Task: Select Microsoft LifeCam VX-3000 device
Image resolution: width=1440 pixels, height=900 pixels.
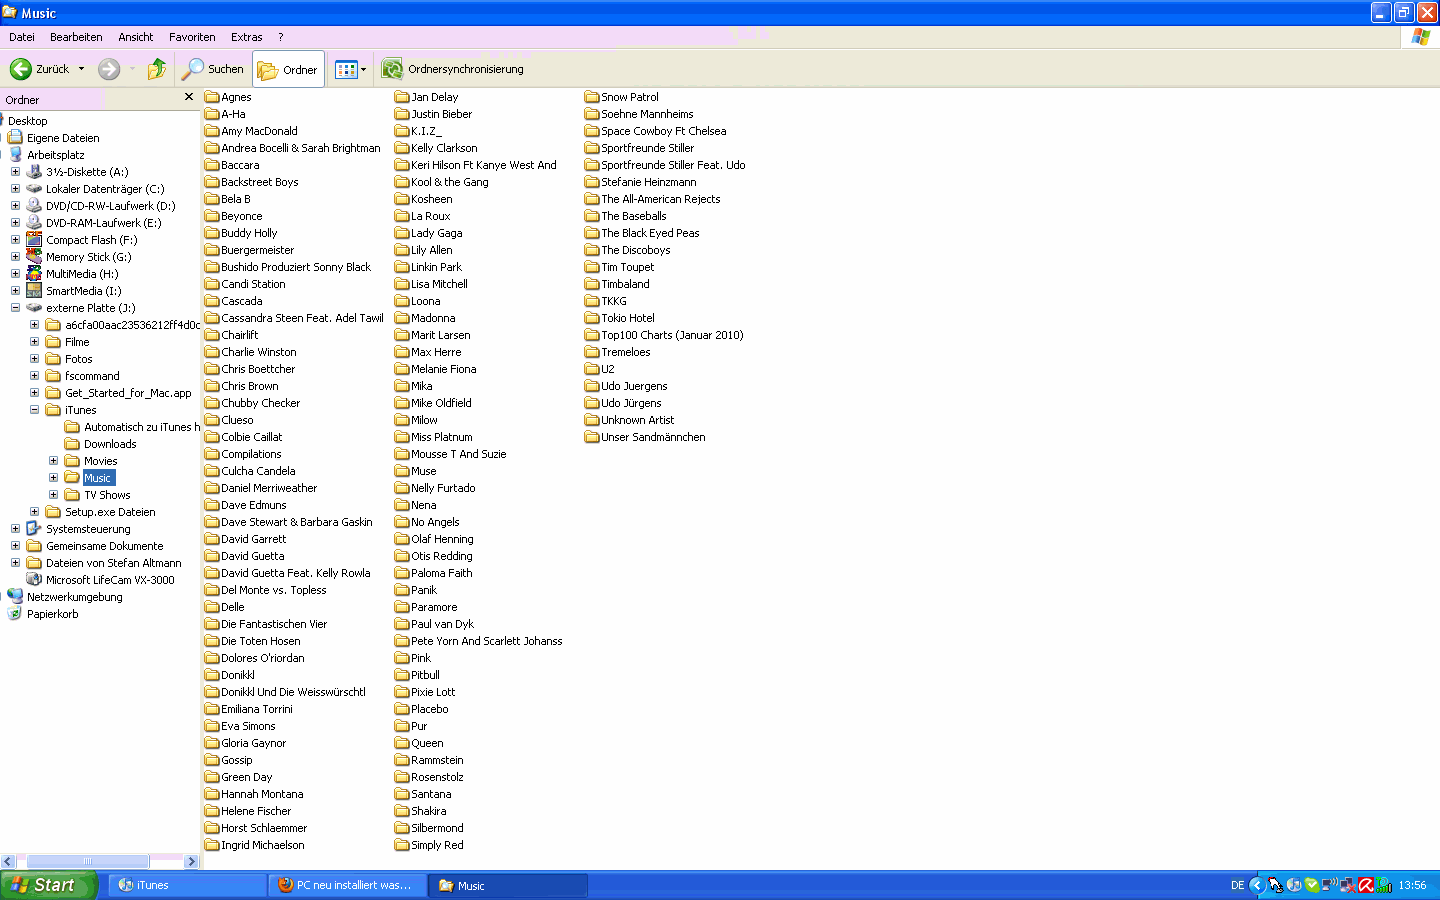Action: [x=109, y=580]
